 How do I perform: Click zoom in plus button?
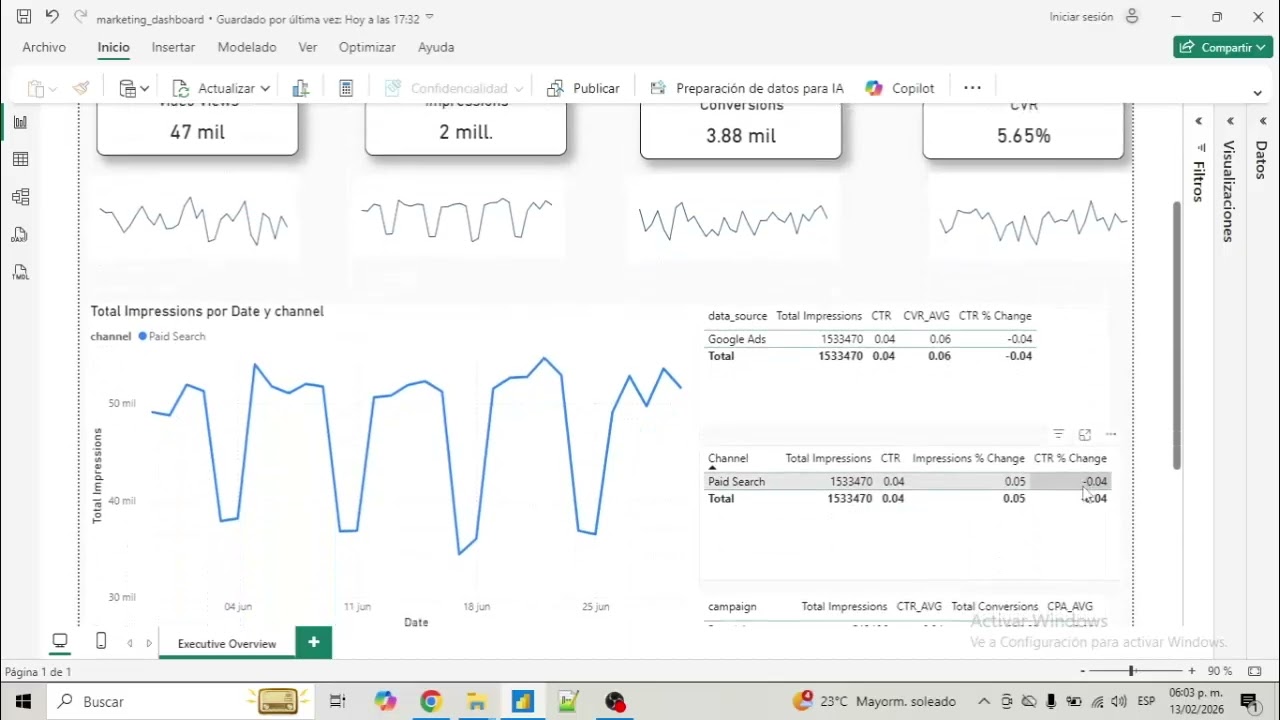coord(1192,671)
